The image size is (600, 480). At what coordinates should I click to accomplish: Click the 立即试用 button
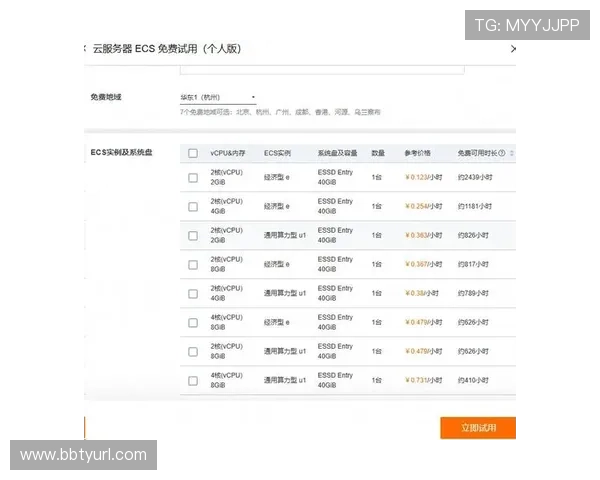[478, 428]
